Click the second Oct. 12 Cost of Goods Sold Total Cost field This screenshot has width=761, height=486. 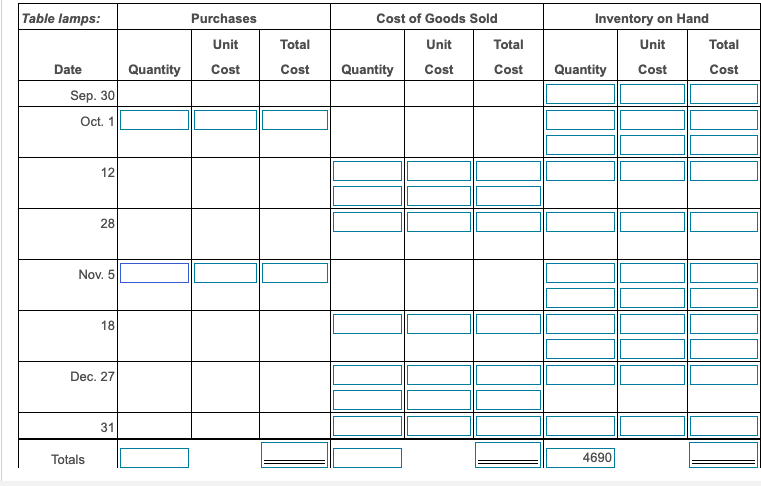coord(508,196)
